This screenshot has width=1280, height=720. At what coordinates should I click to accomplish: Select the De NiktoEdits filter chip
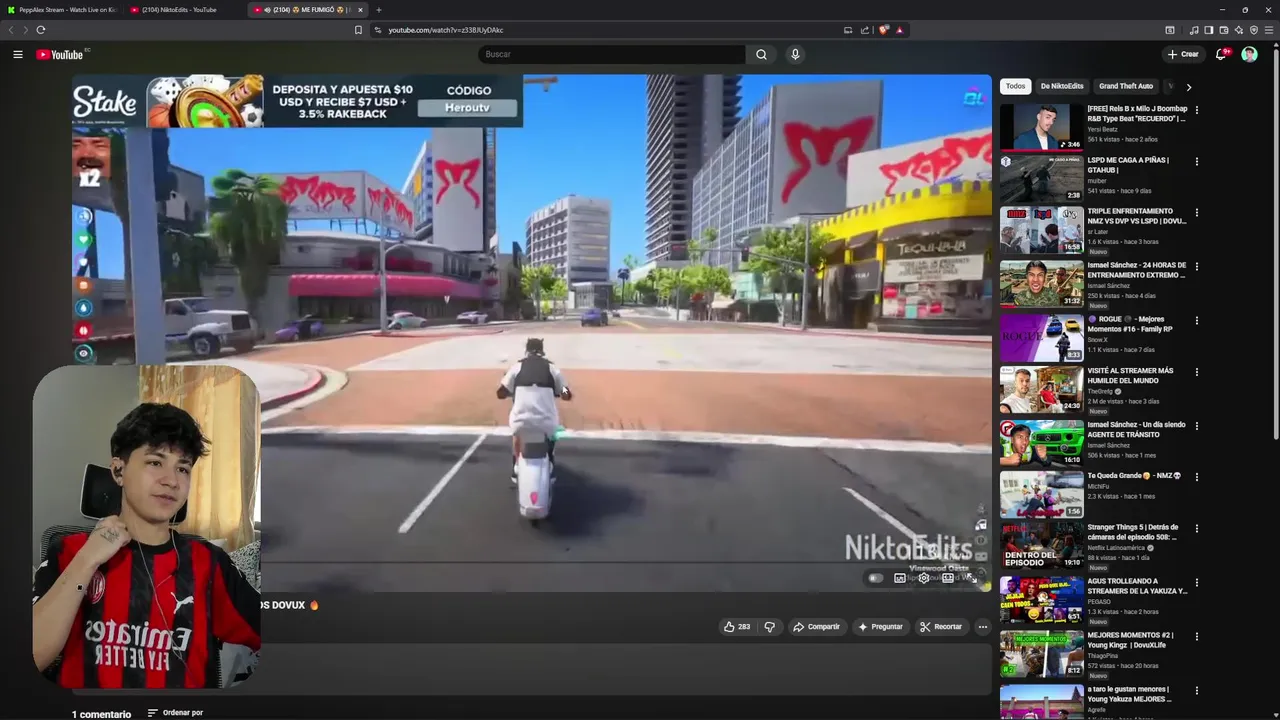point(1062,86)
